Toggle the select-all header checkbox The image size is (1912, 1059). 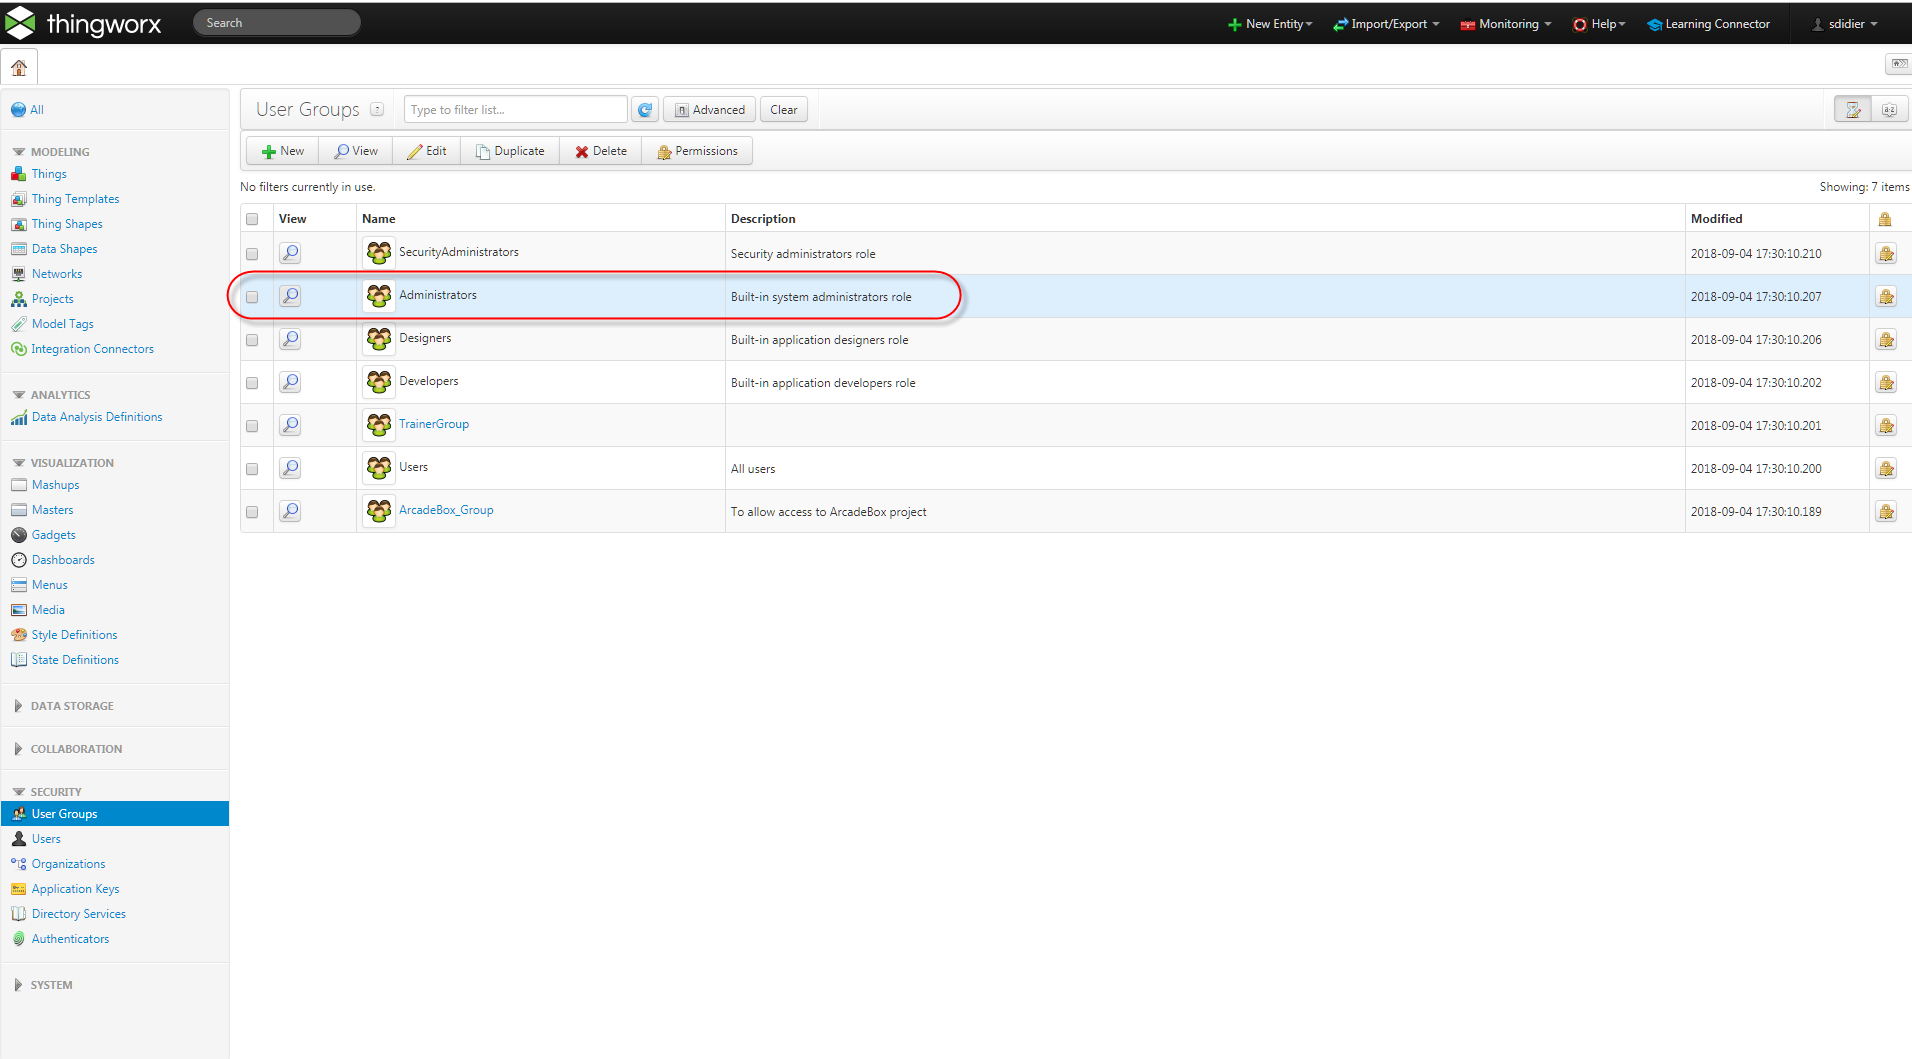pos(252,219)
